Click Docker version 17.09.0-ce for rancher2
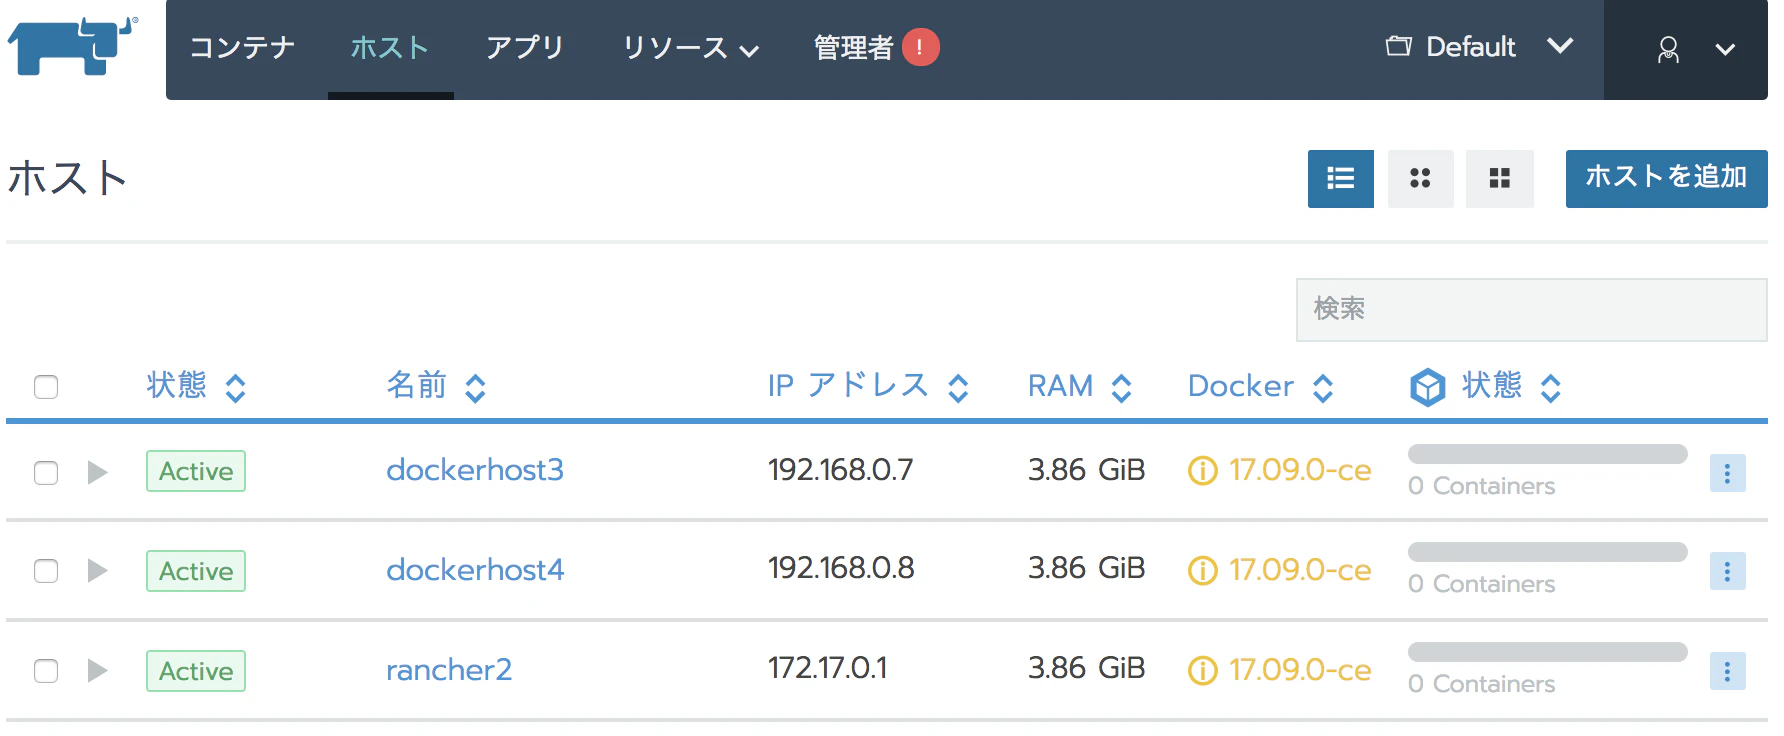The image size is (1784, 736). pyautogui.click(x=1300, y=670)
